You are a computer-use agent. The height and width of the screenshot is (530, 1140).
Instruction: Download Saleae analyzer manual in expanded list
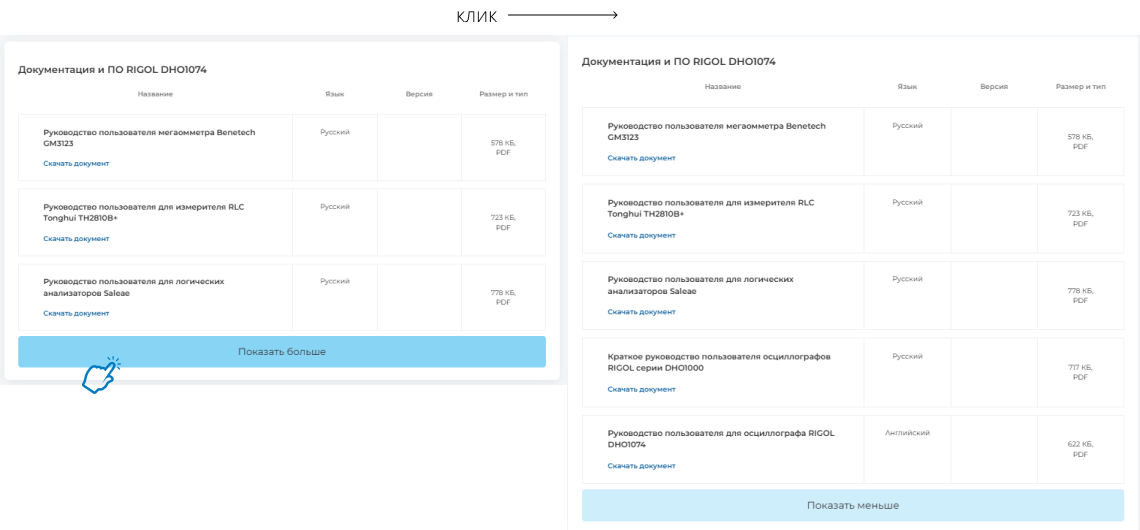[641, 312]
